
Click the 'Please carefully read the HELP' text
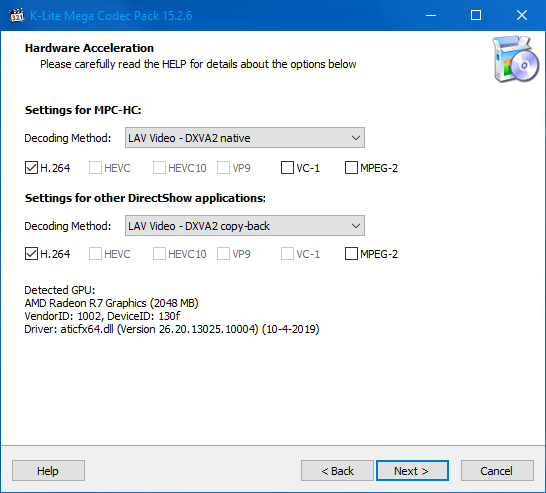(x=198, y=64)
